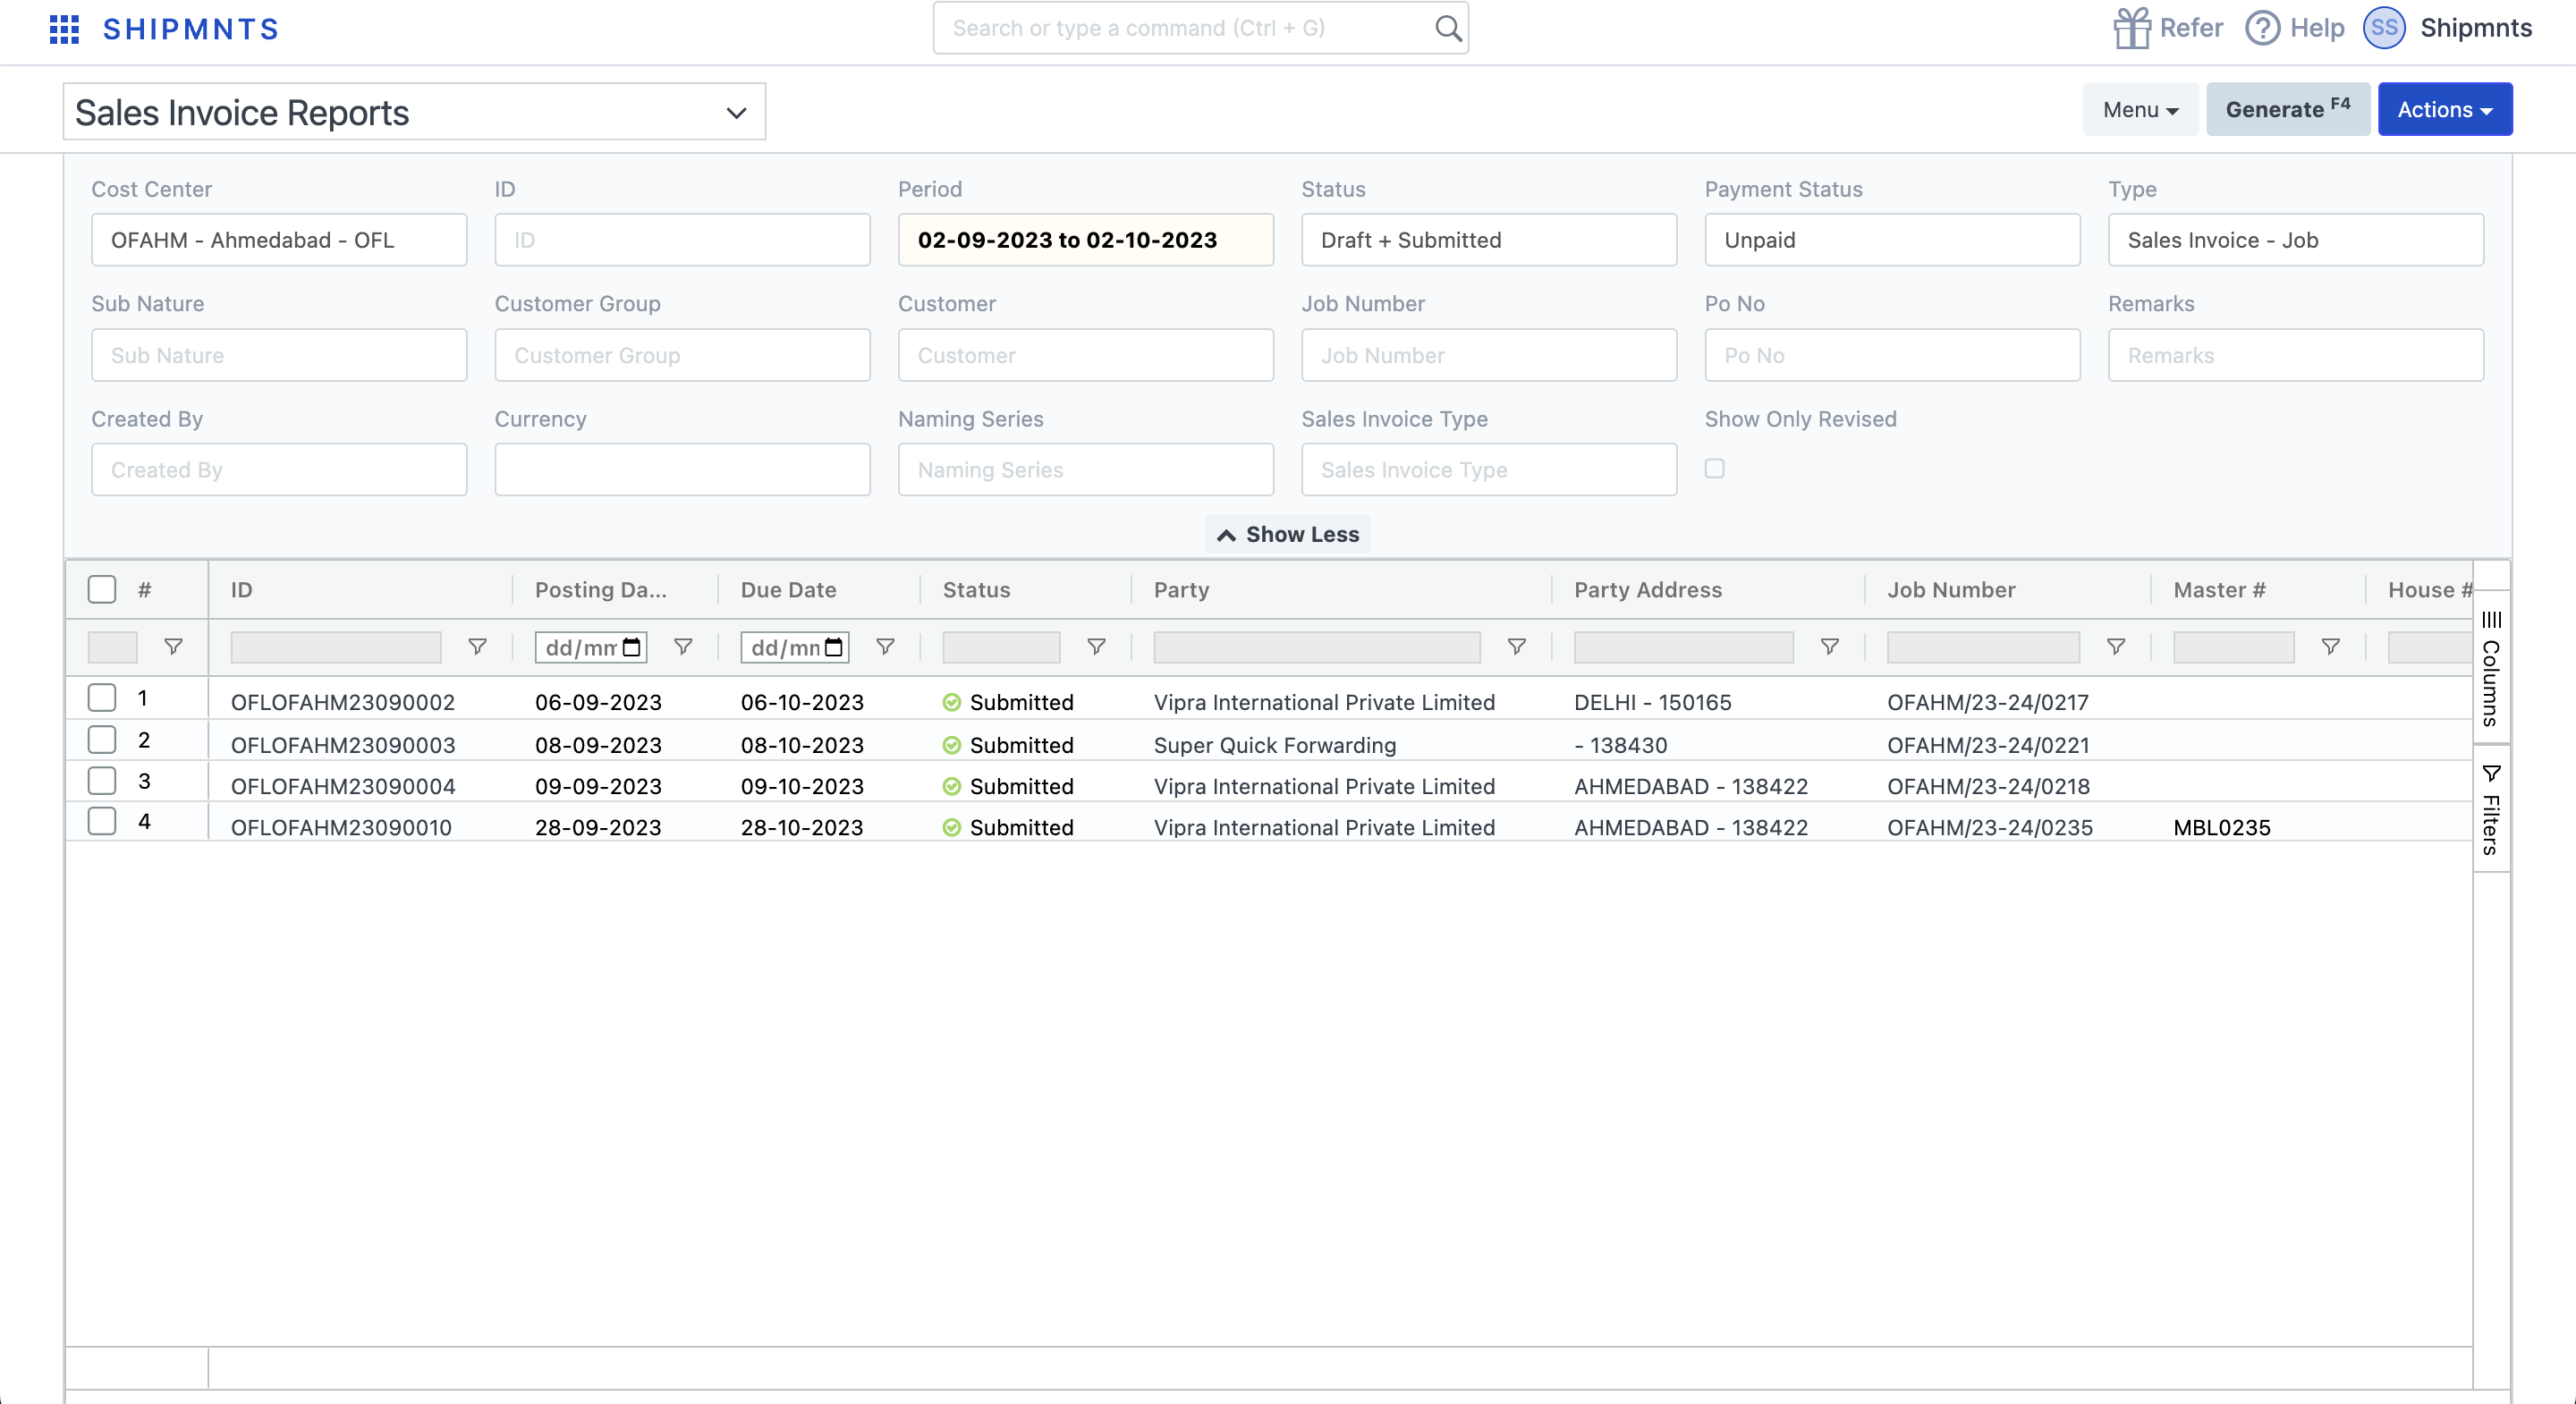Click the Sales Invoice Type input field

[x=1488, y=469]
